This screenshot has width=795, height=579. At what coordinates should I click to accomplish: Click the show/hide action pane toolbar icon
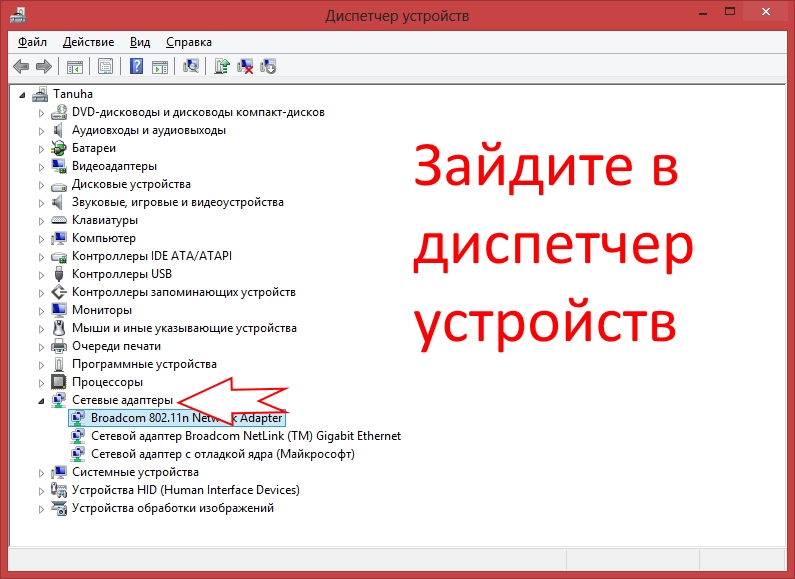(x=160, y=66)
